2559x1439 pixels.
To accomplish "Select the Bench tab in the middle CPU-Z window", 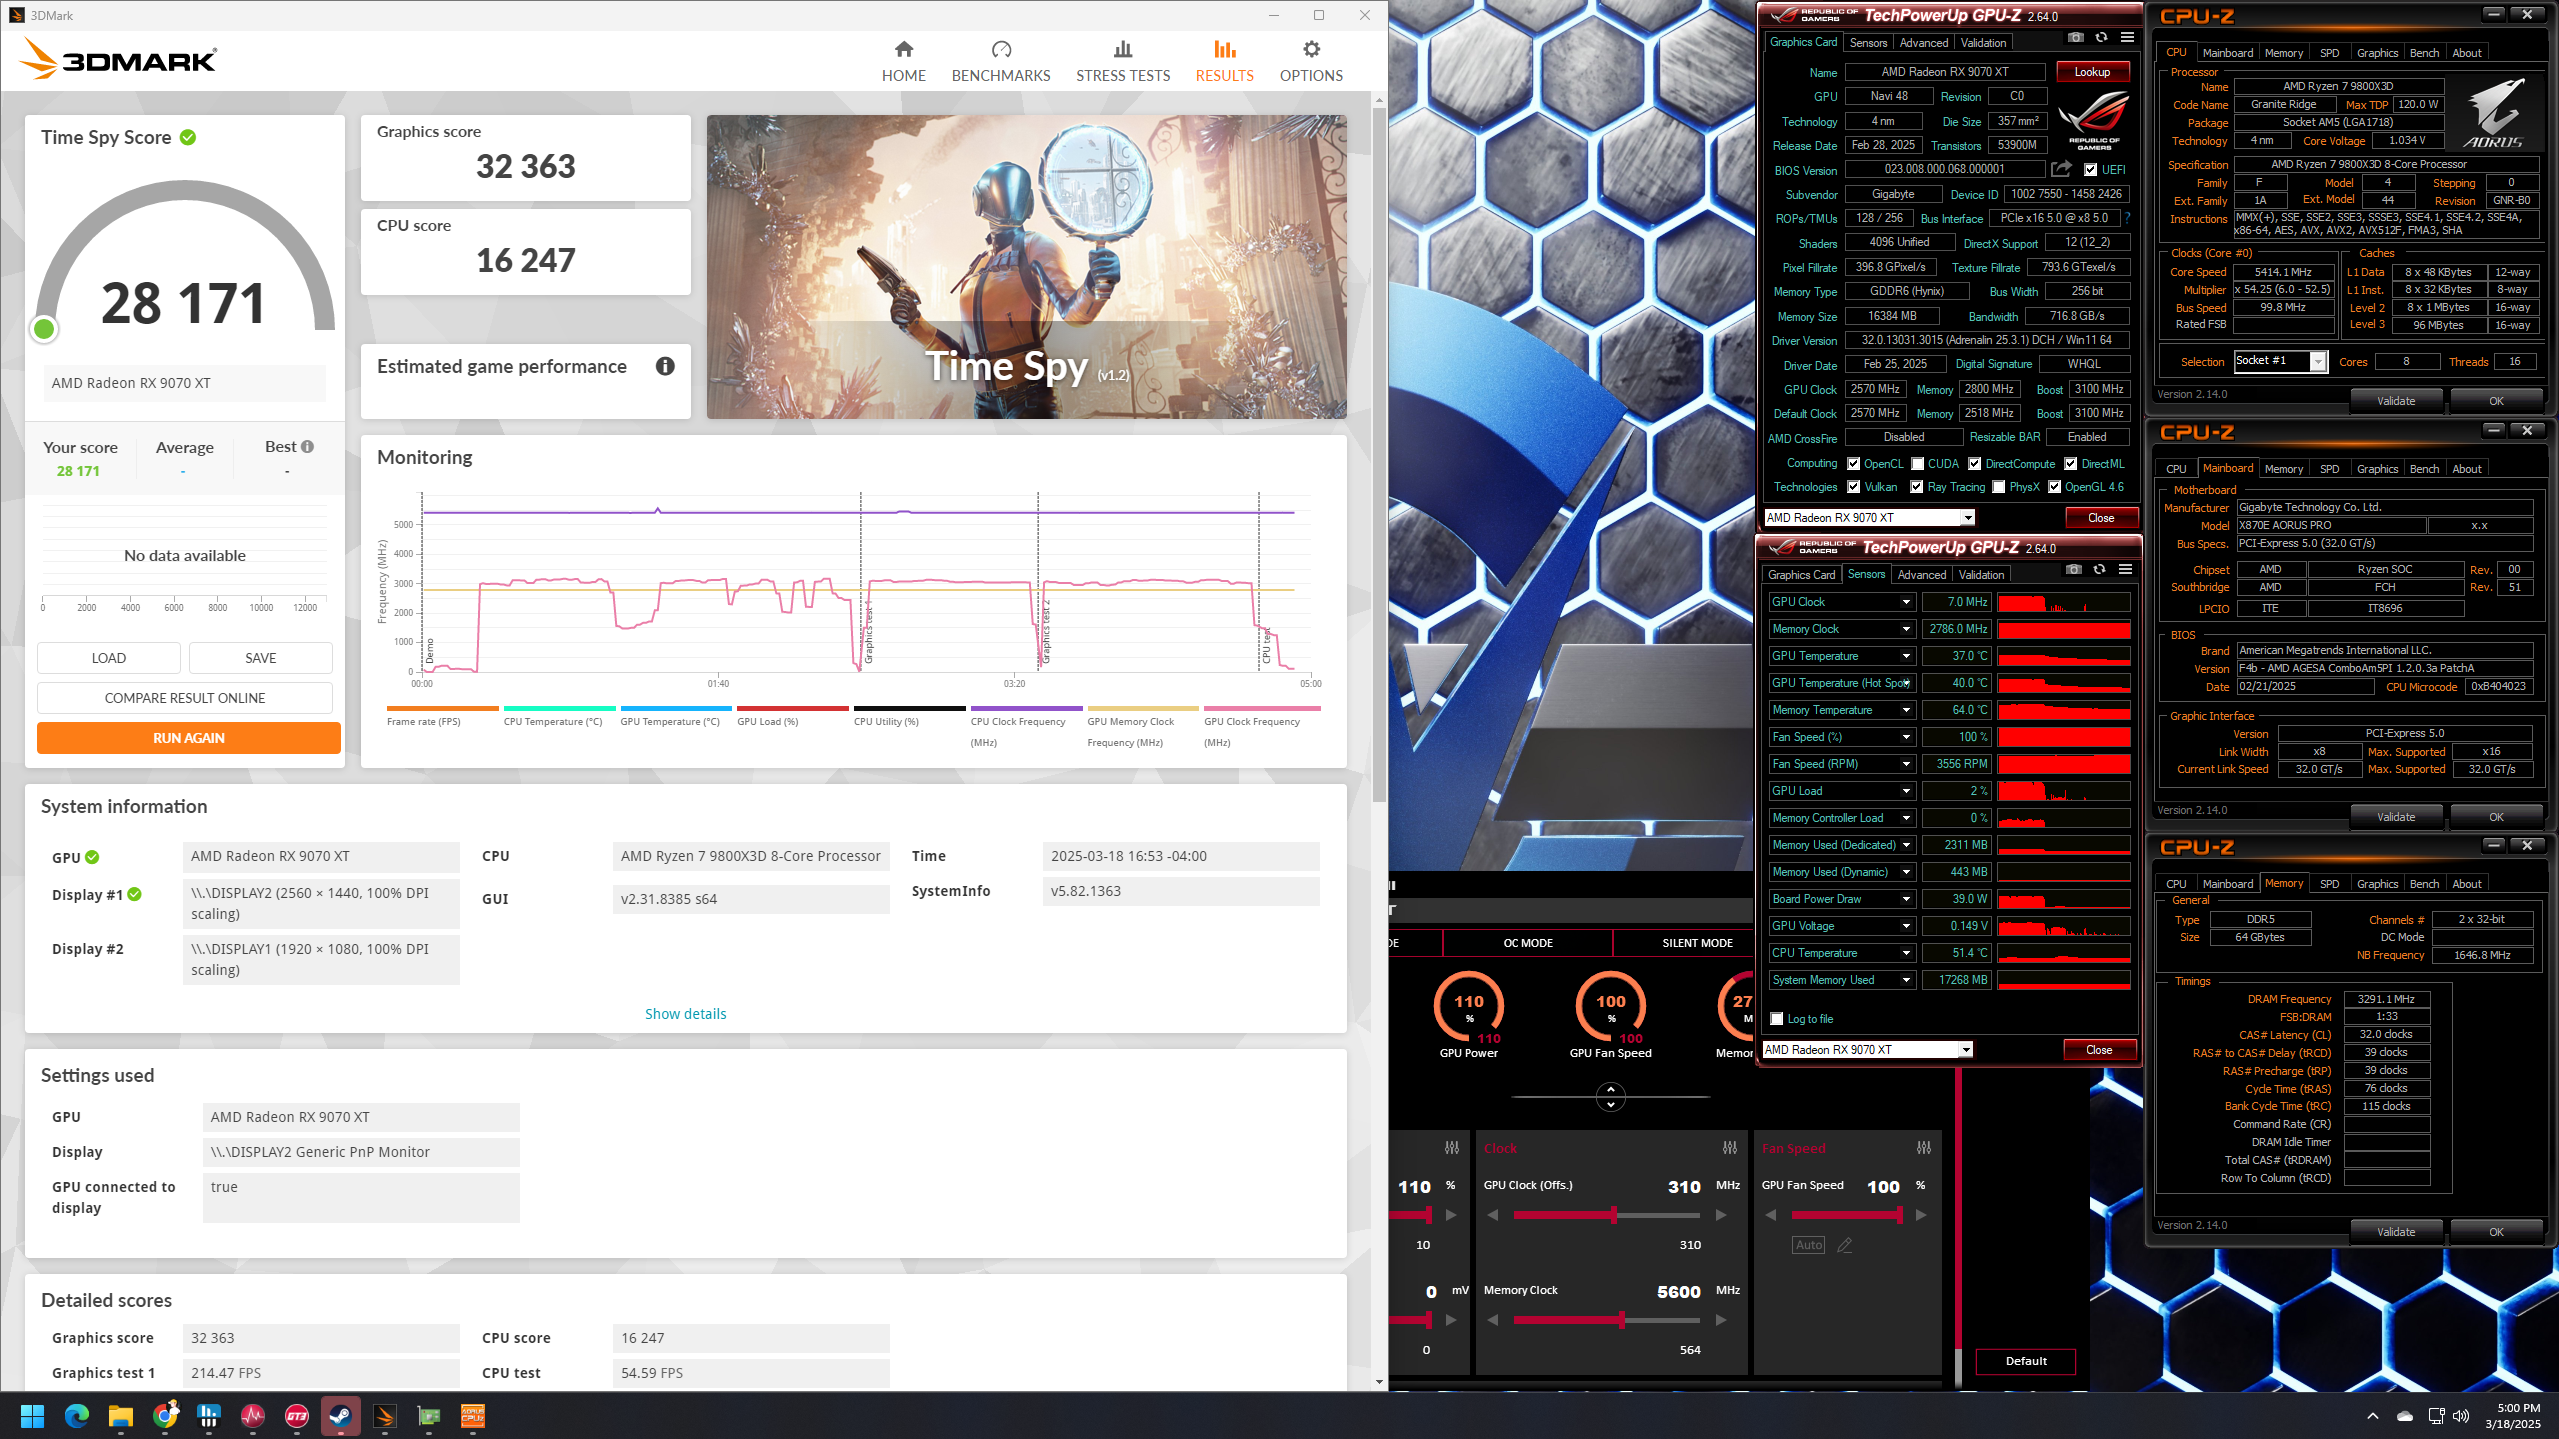I will (x=2423, y=469).
